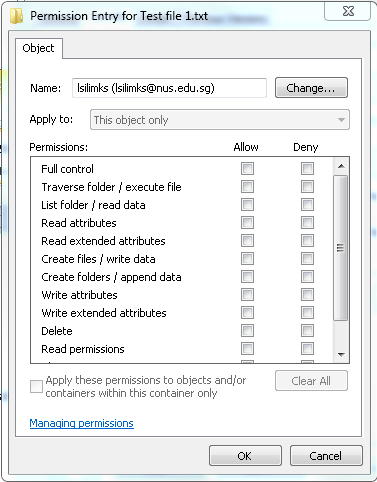This screenshot has width=377, height=482.
Task: Click the folder icon in title bar
Action: [16, 16]
